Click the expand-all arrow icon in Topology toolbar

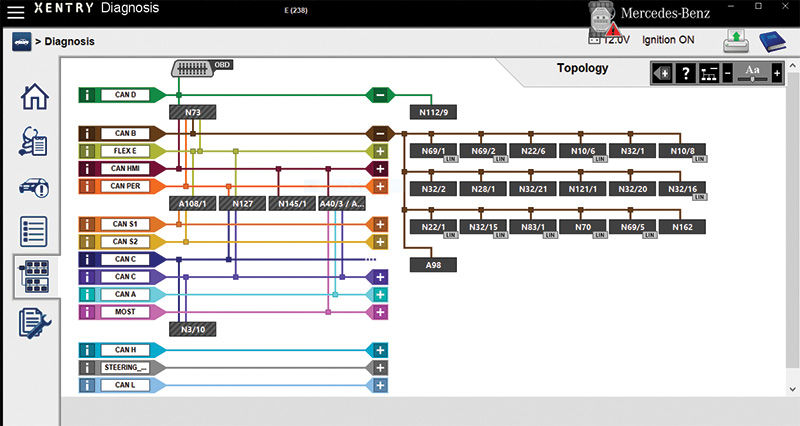tap(662, 74)
